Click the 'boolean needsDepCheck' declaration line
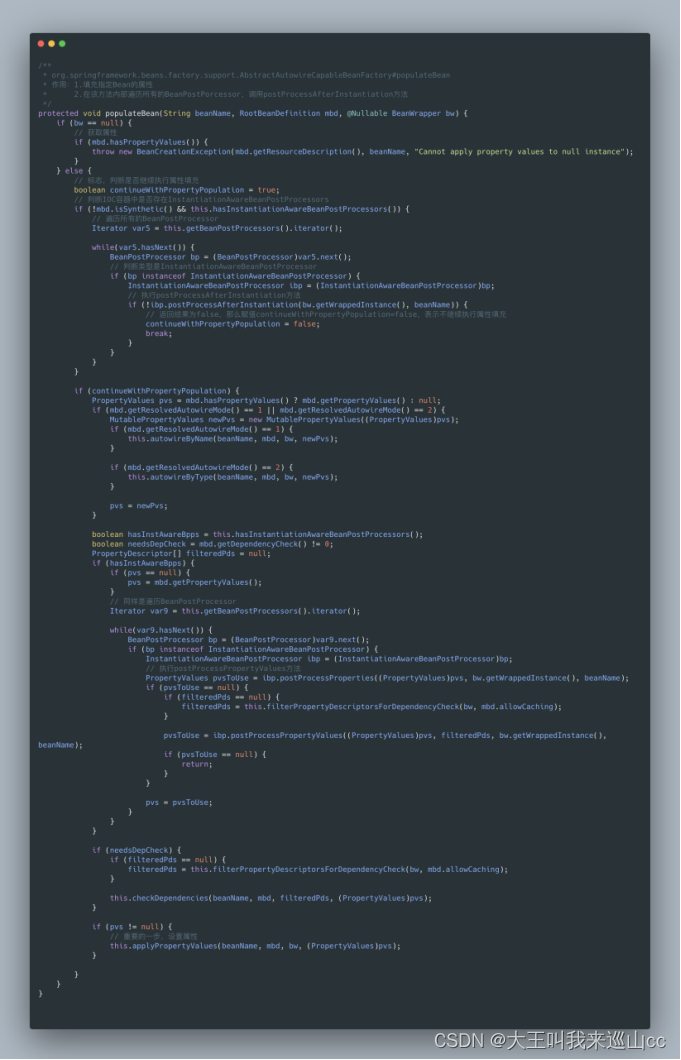This screenshot has width=681, height=1060. (212, 544)
